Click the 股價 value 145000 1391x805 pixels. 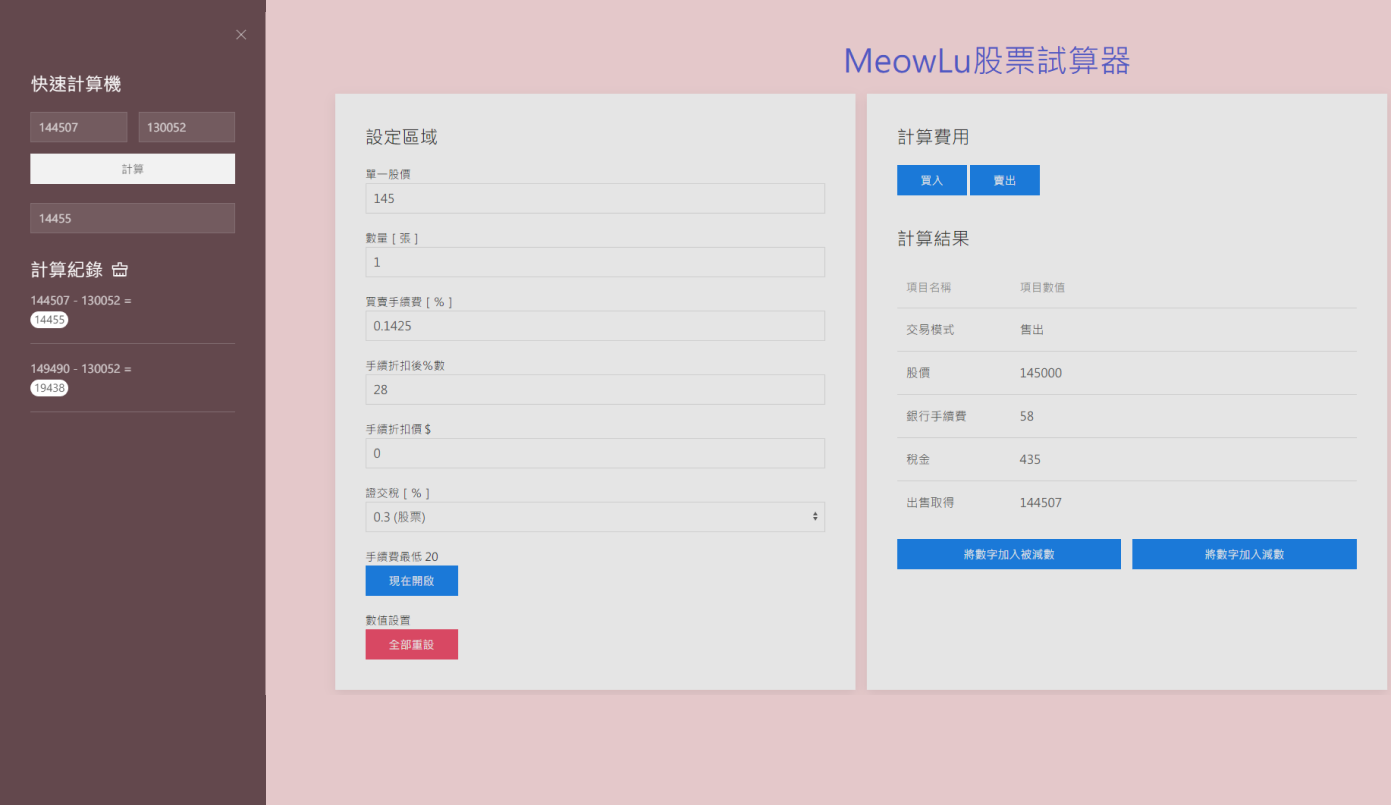[1041, 373]
